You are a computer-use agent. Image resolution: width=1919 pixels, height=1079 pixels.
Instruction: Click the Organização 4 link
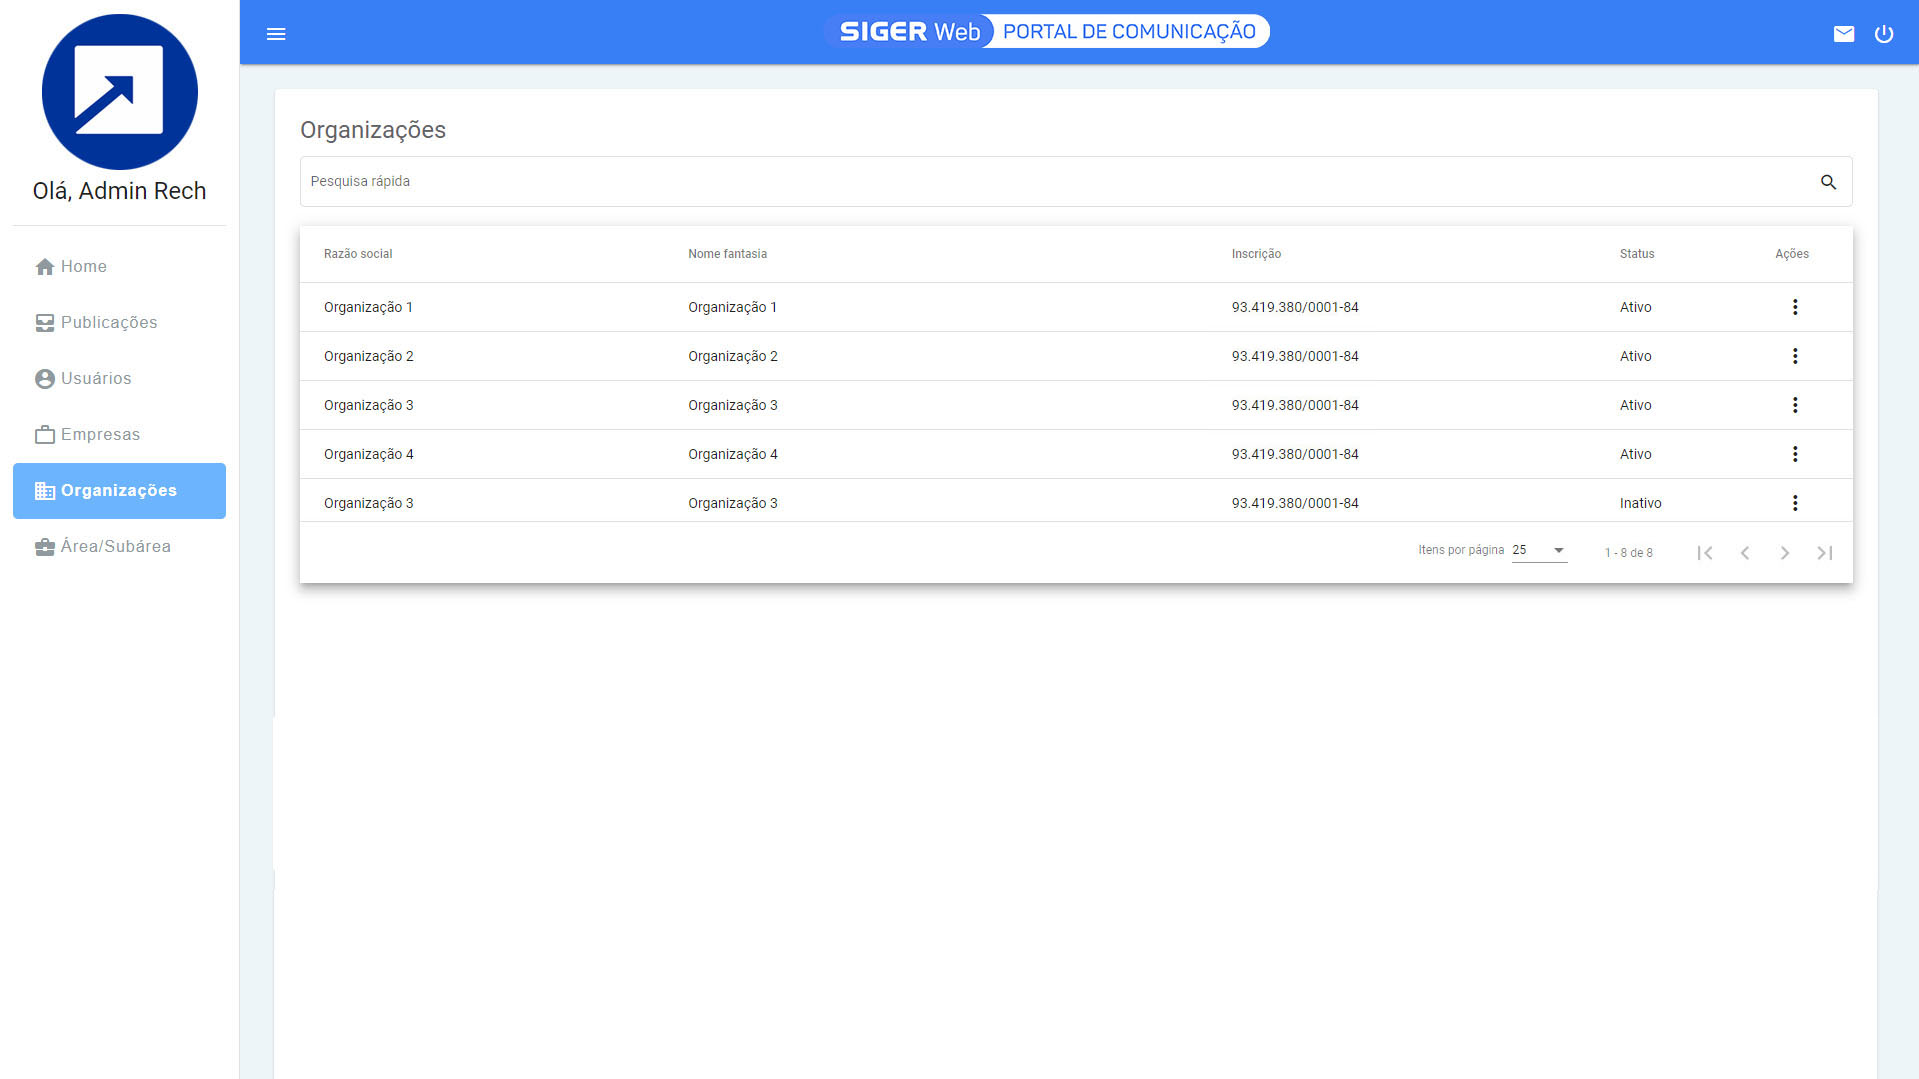[368, 454]
